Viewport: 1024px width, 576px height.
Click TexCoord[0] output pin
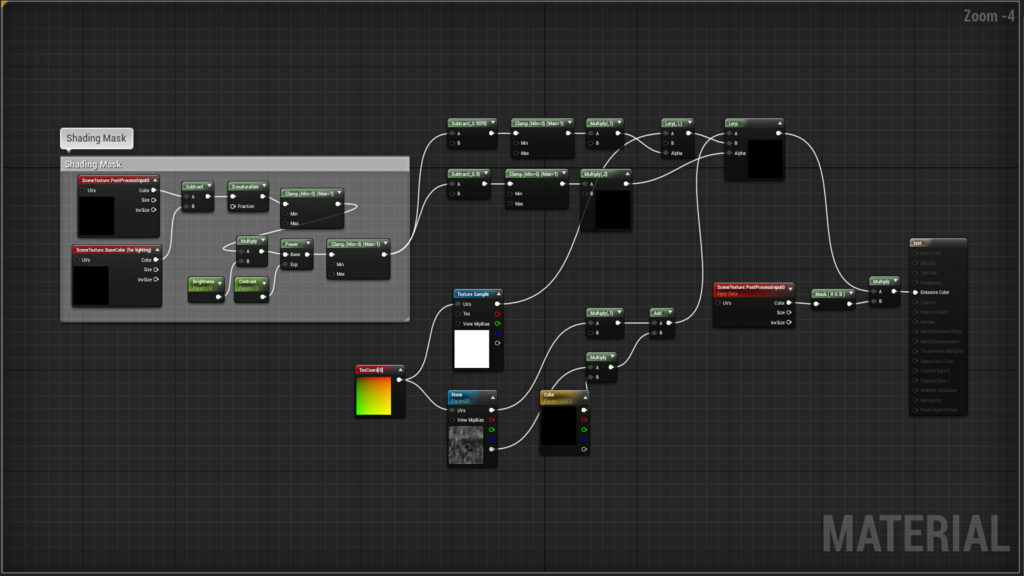400,379
